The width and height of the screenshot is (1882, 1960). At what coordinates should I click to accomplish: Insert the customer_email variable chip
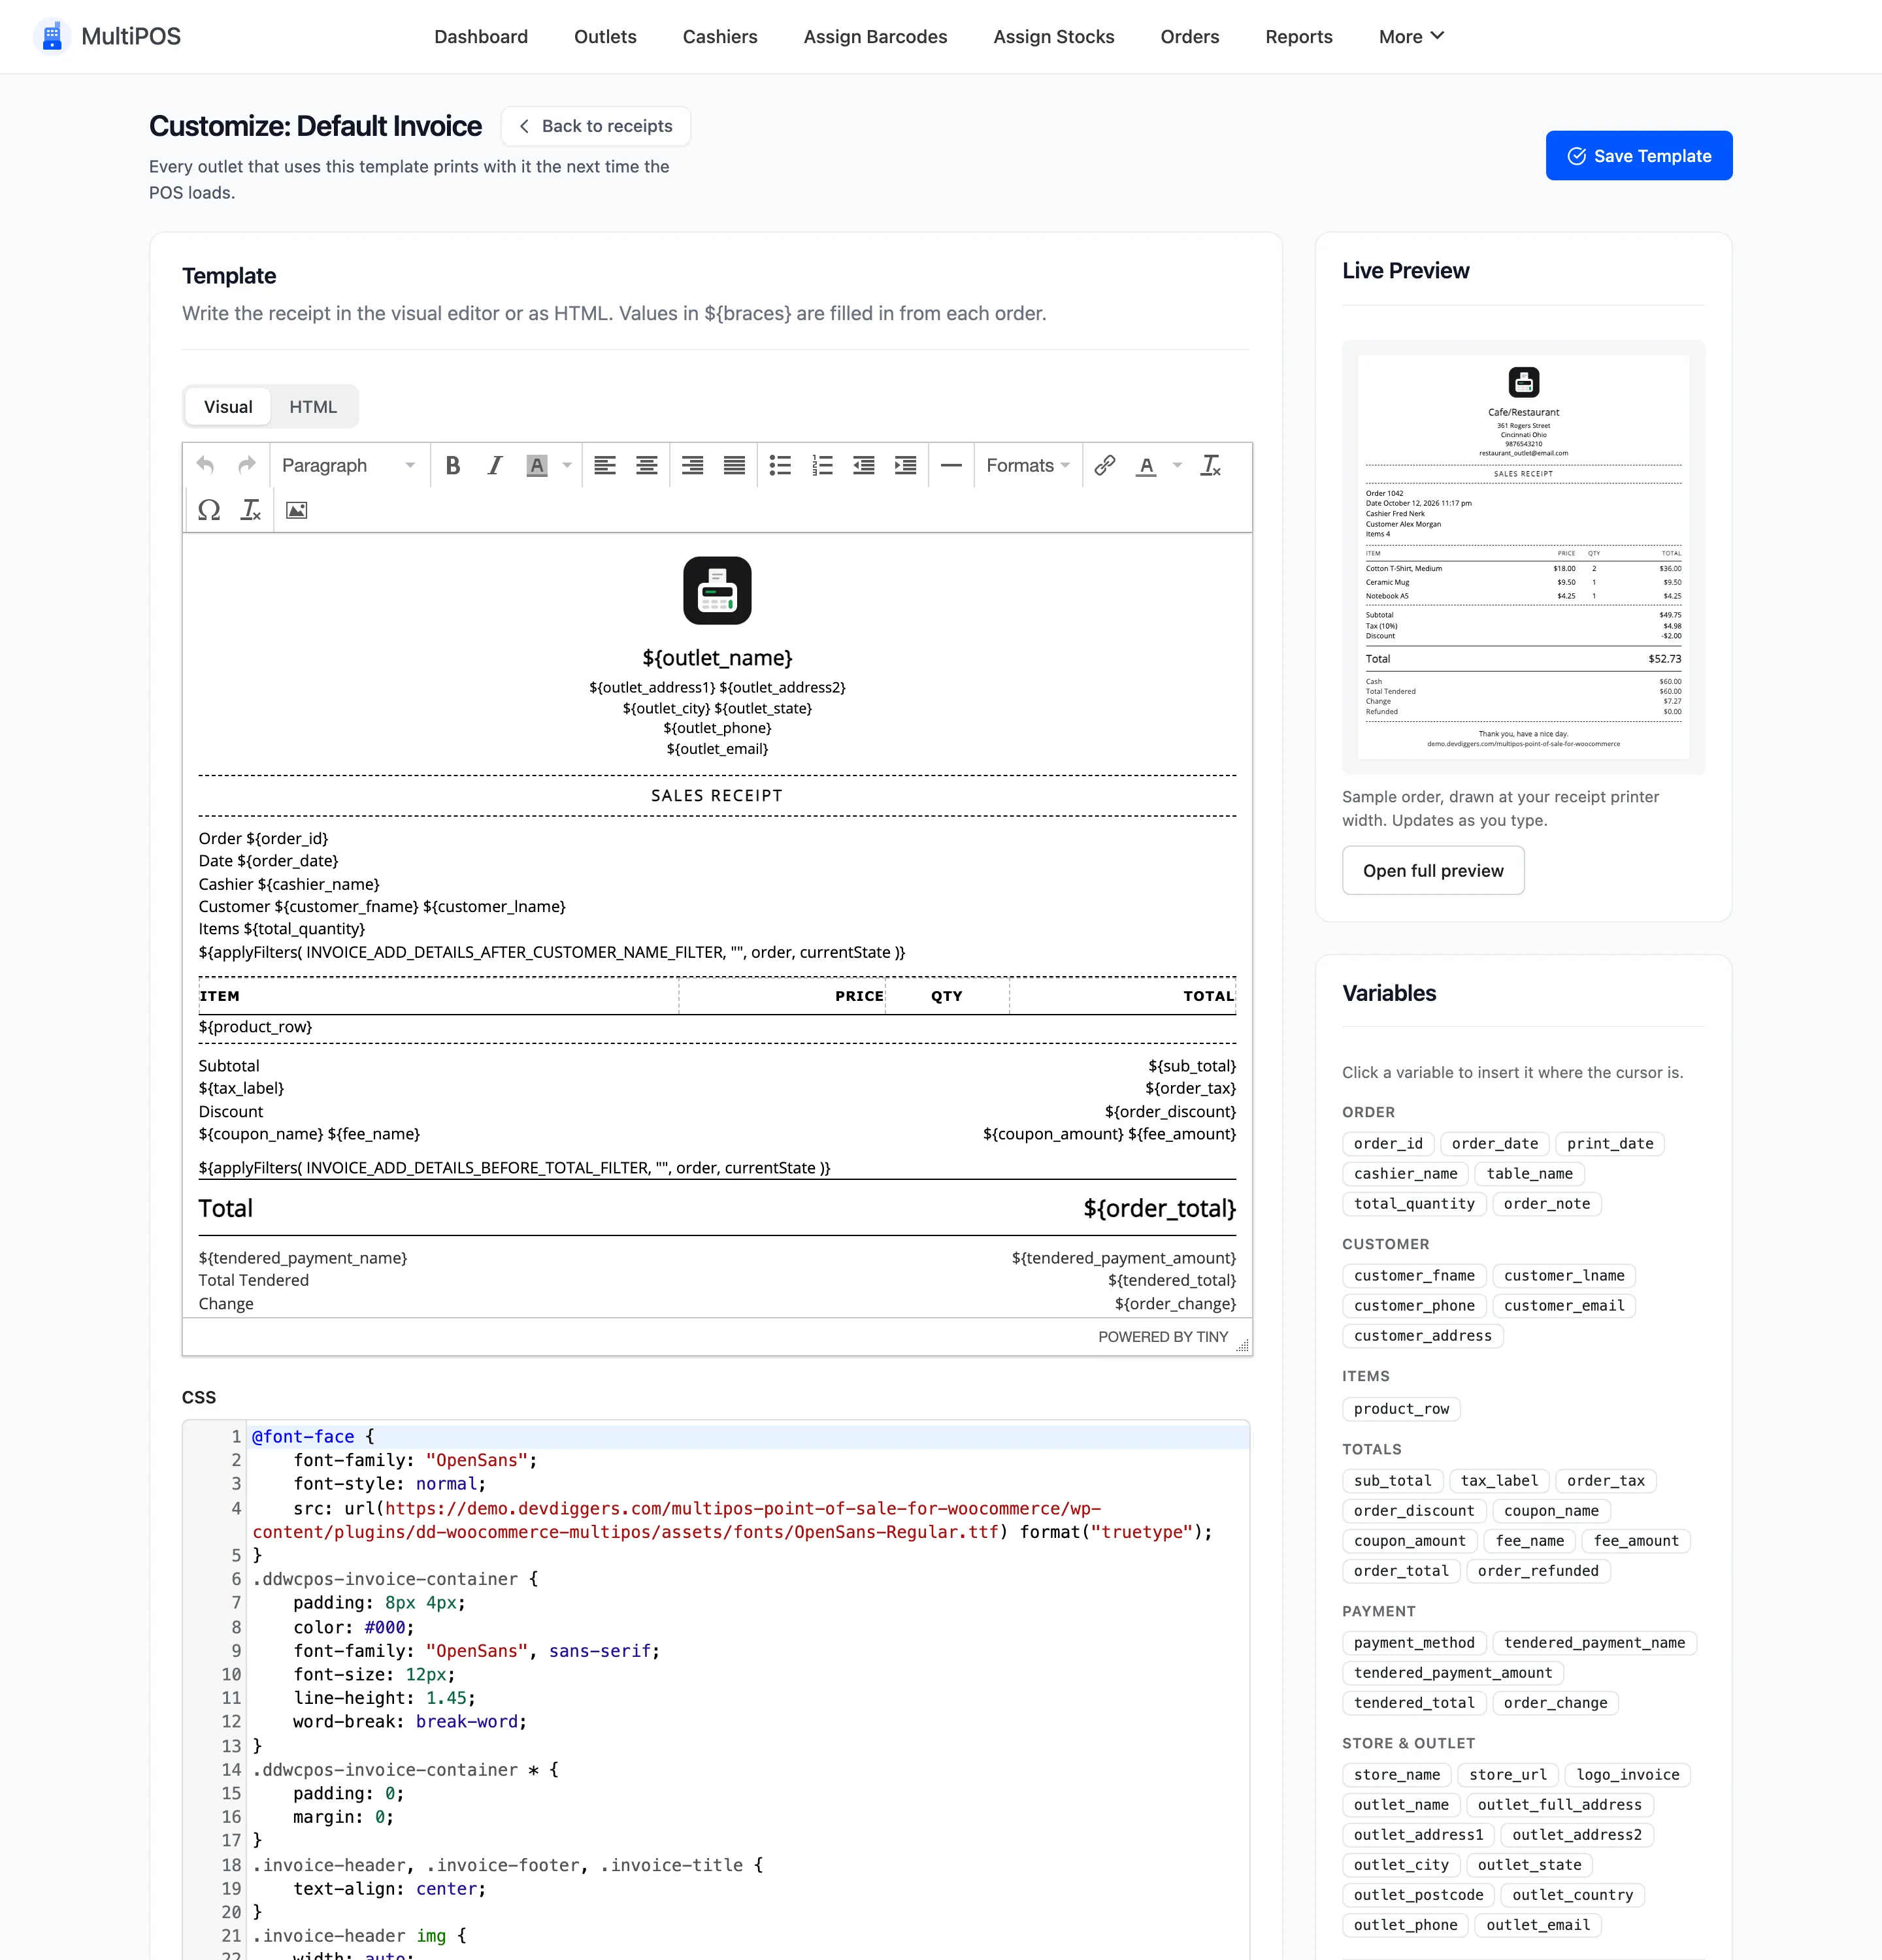[x=1564, y=1305]
